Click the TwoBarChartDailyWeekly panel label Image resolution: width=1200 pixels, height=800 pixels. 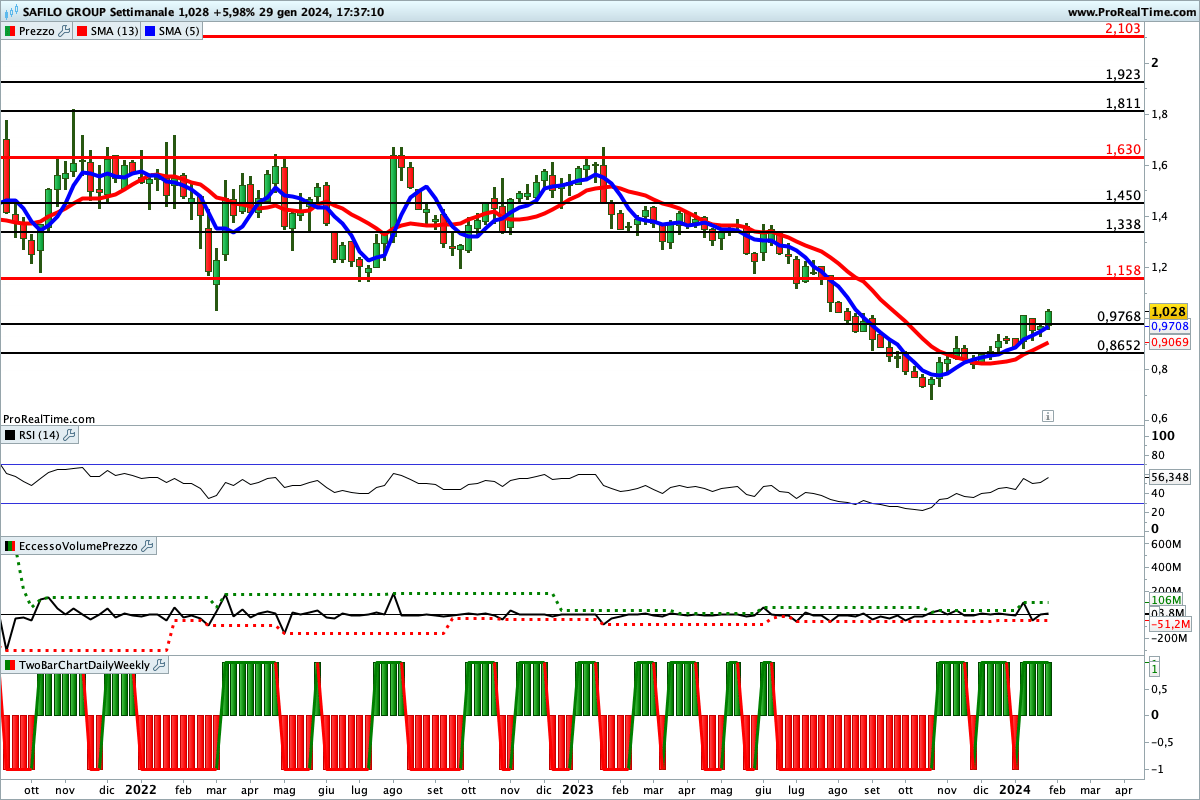pos(84,665)
